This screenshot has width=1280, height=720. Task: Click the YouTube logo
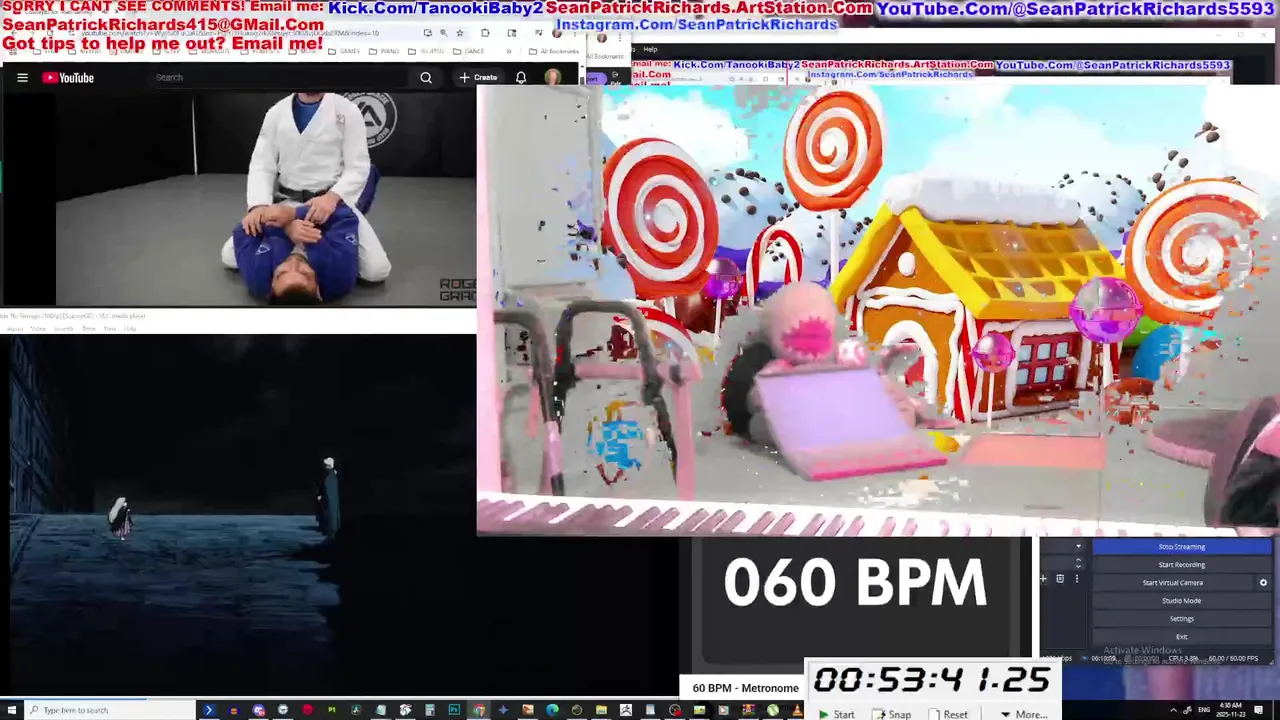68,77
